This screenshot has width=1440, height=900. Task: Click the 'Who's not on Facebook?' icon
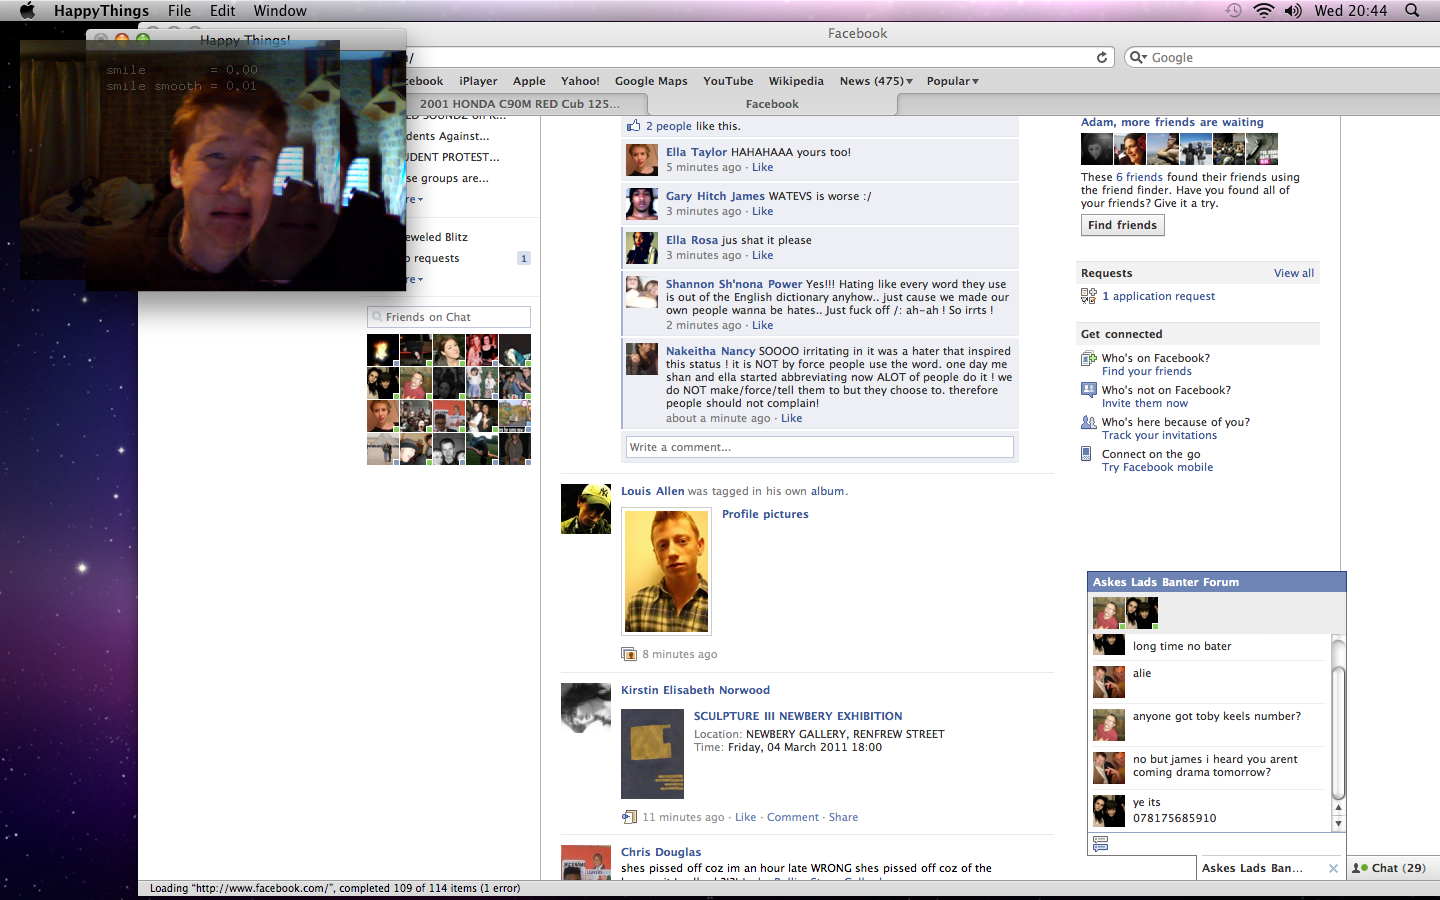pos(1089,390)
